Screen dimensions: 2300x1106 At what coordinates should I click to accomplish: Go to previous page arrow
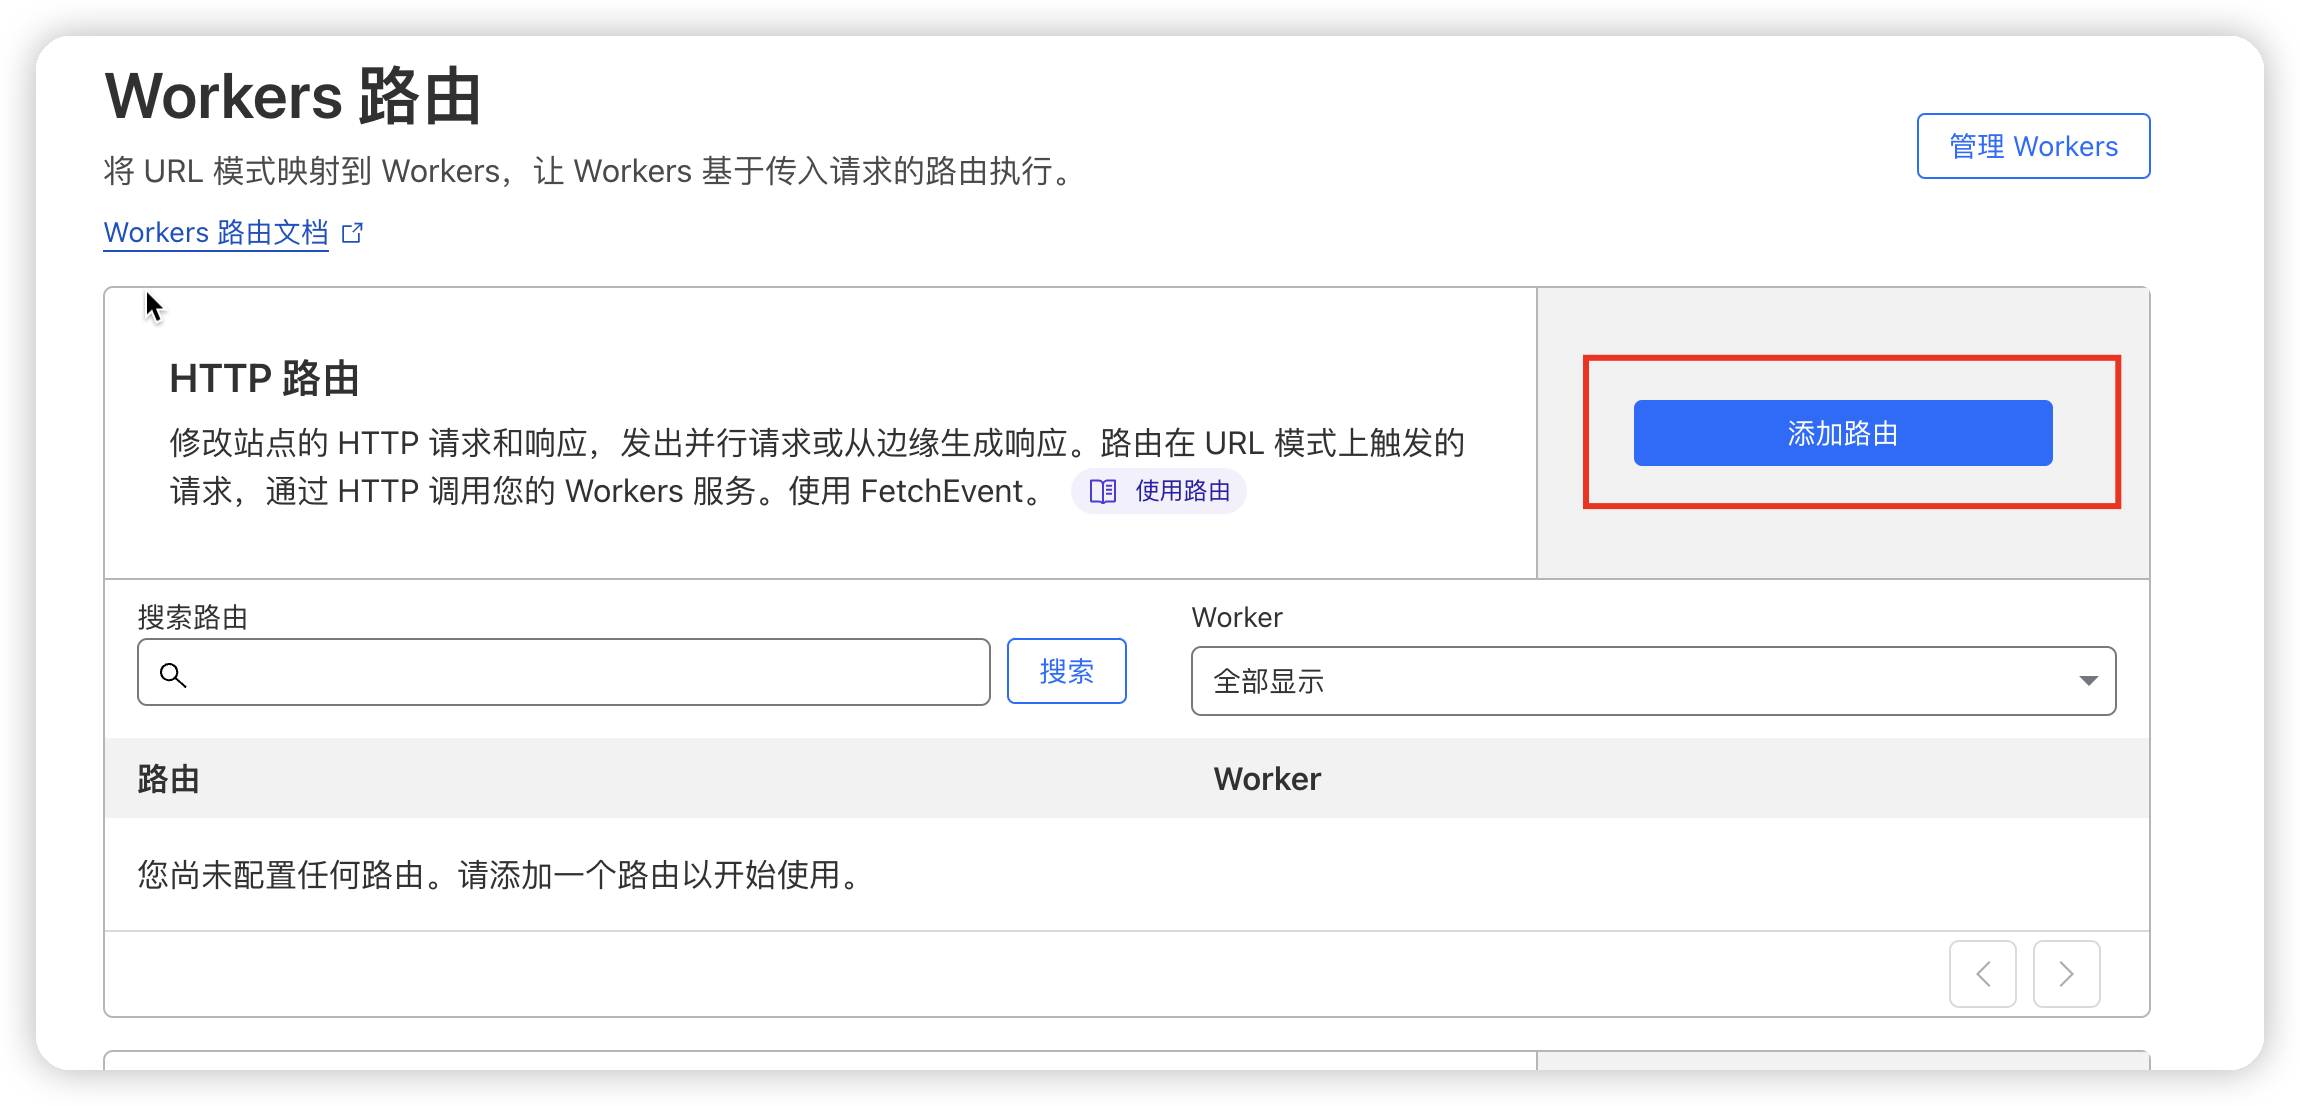coord(1982,974)
